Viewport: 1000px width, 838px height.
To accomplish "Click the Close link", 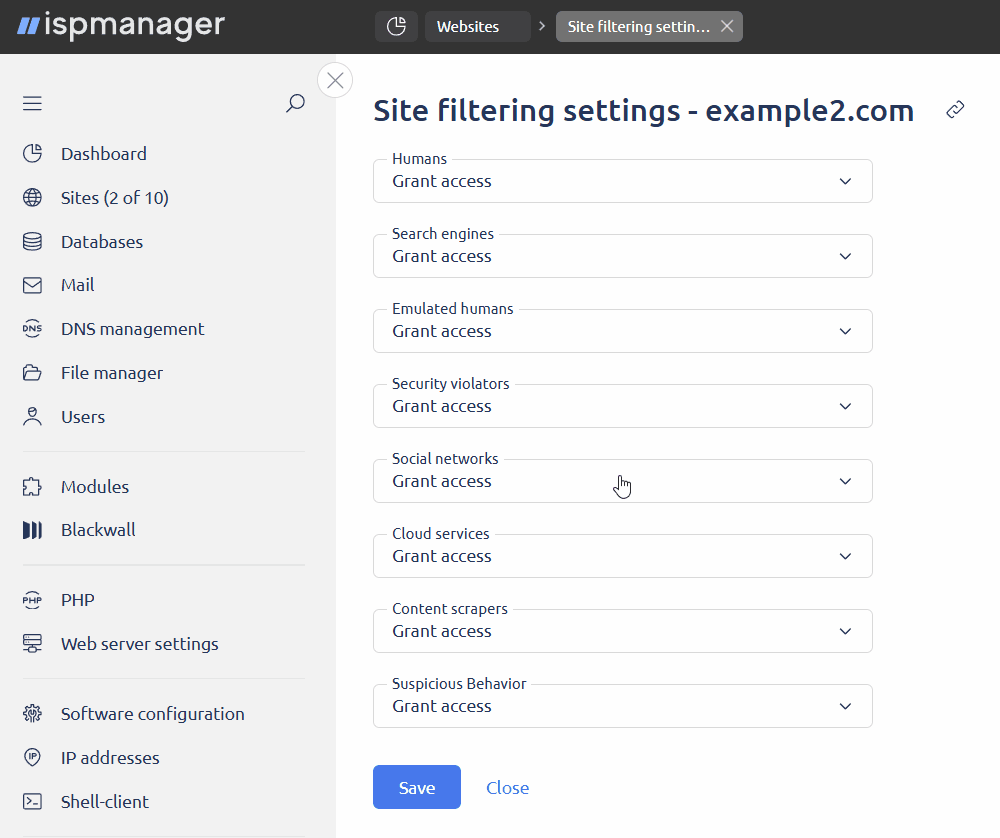I will coord(507,788).
